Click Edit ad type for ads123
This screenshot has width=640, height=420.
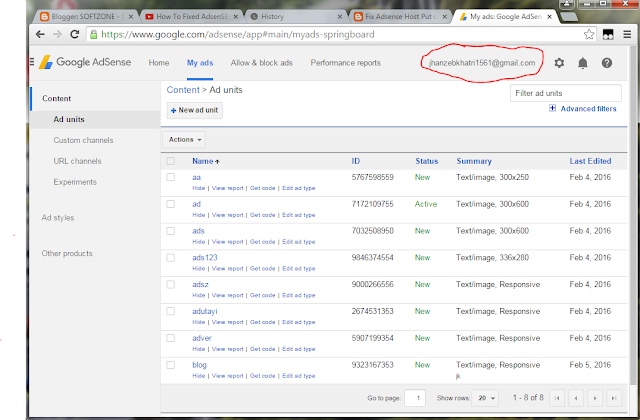(x=299, y=269)
